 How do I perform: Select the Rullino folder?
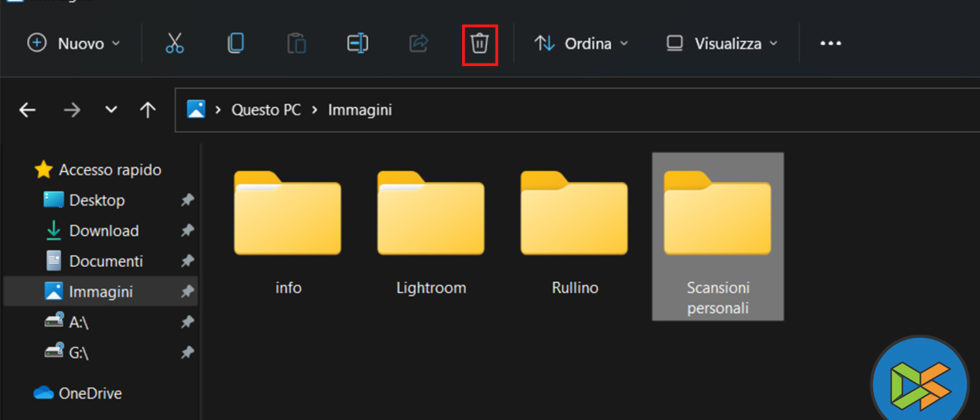tap(574, 213)
